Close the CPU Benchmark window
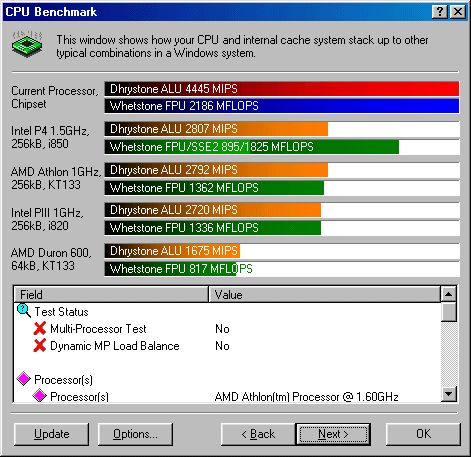The width and height of the screenshot is (471, 457). [x=458, y=12]
